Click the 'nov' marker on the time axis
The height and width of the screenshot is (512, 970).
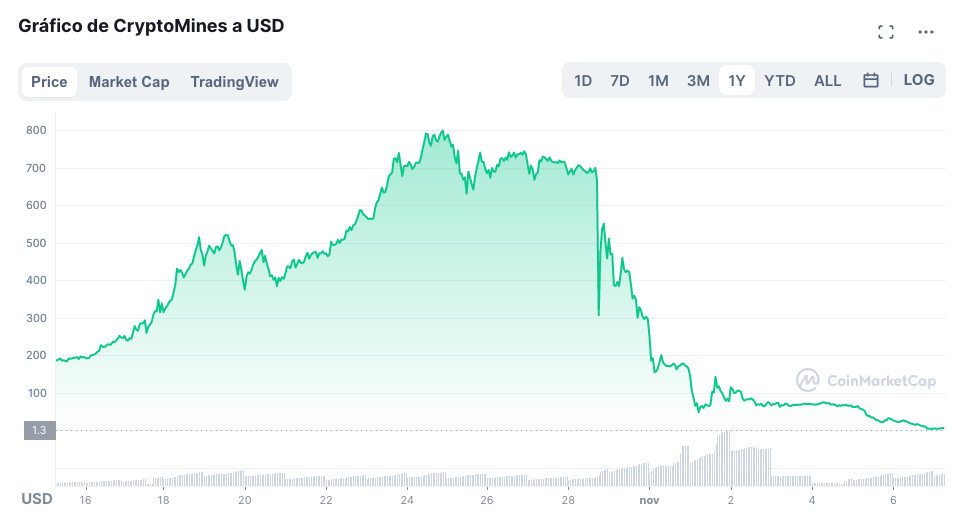[x=650, y=499]
